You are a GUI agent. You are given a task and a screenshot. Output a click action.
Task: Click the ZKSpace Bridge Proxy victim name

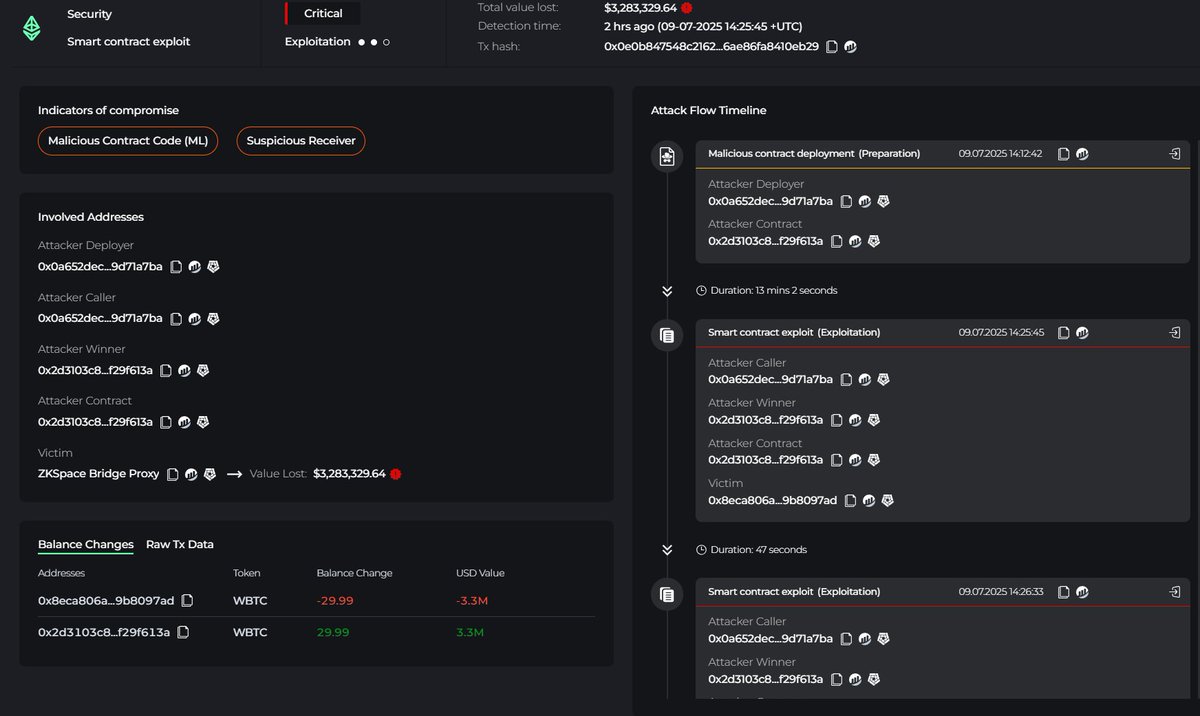[98, 474]
